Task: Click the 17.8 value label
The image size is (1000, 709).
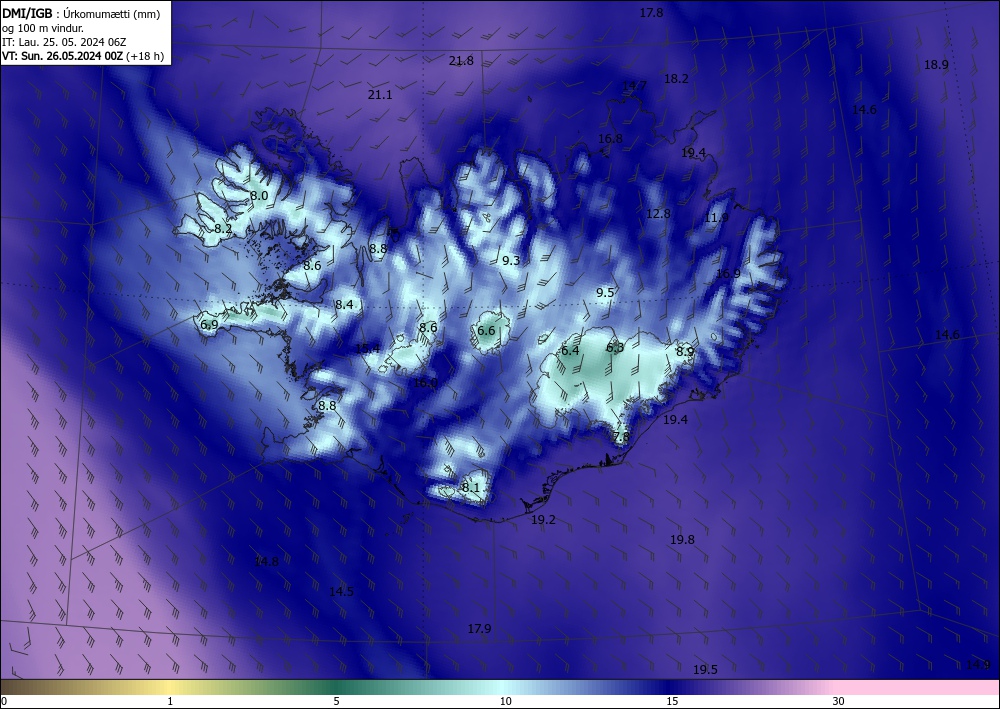Action: coord(651,13)
